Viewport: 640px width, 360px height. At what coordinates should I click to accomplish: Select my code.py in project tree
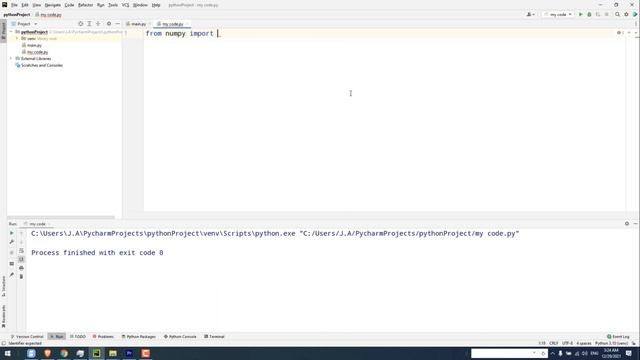click(x=35, y=52)
